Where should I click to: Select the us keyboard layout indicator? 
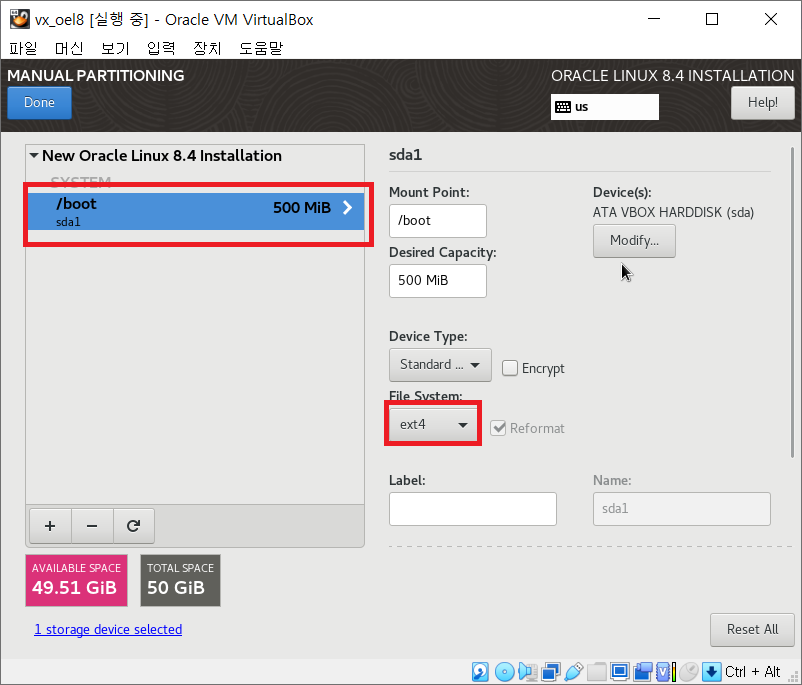(x=605, y=107)
